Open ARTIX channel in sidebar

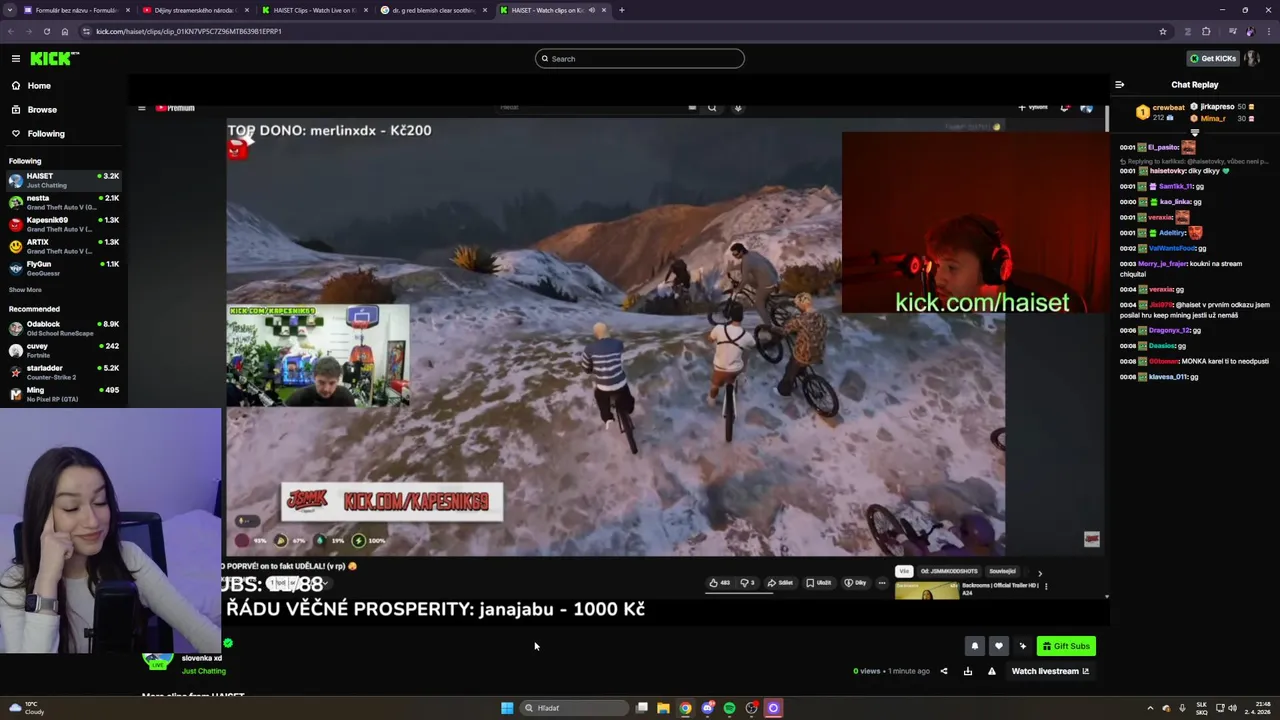(x=64, y=246)
